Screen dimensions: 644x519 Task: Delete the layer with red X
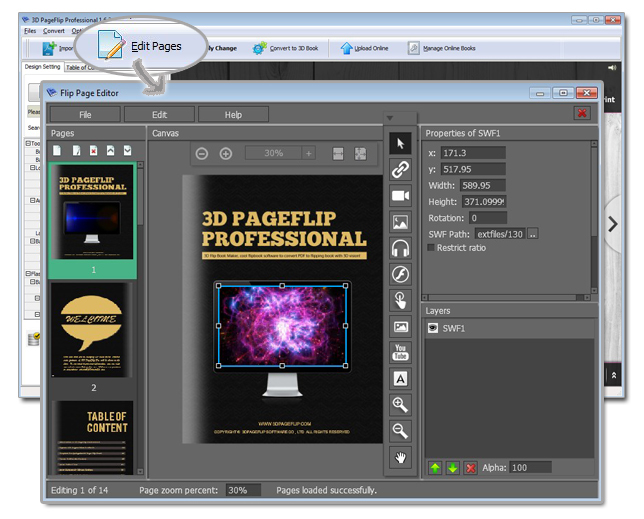click(x=471, y=468)
